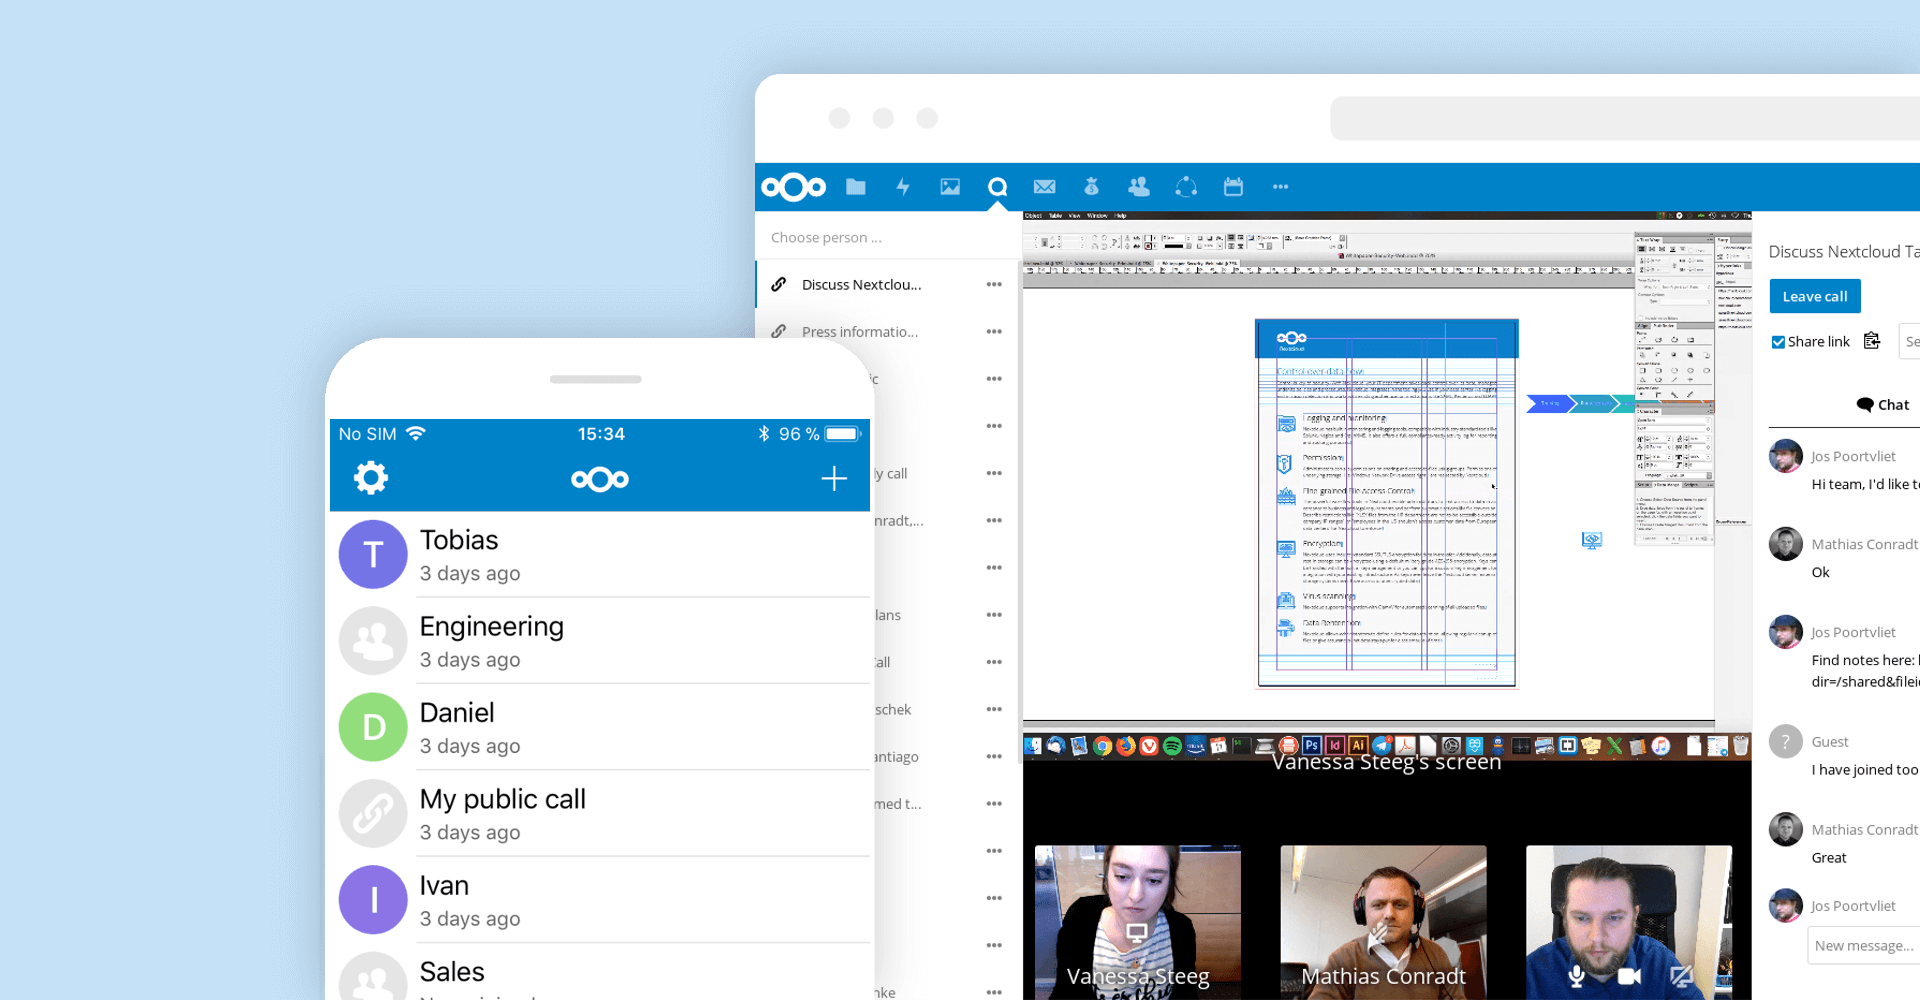Click the Nextcloud logo in desktop header
The image size is (1920, 1000).
[794, 187]
